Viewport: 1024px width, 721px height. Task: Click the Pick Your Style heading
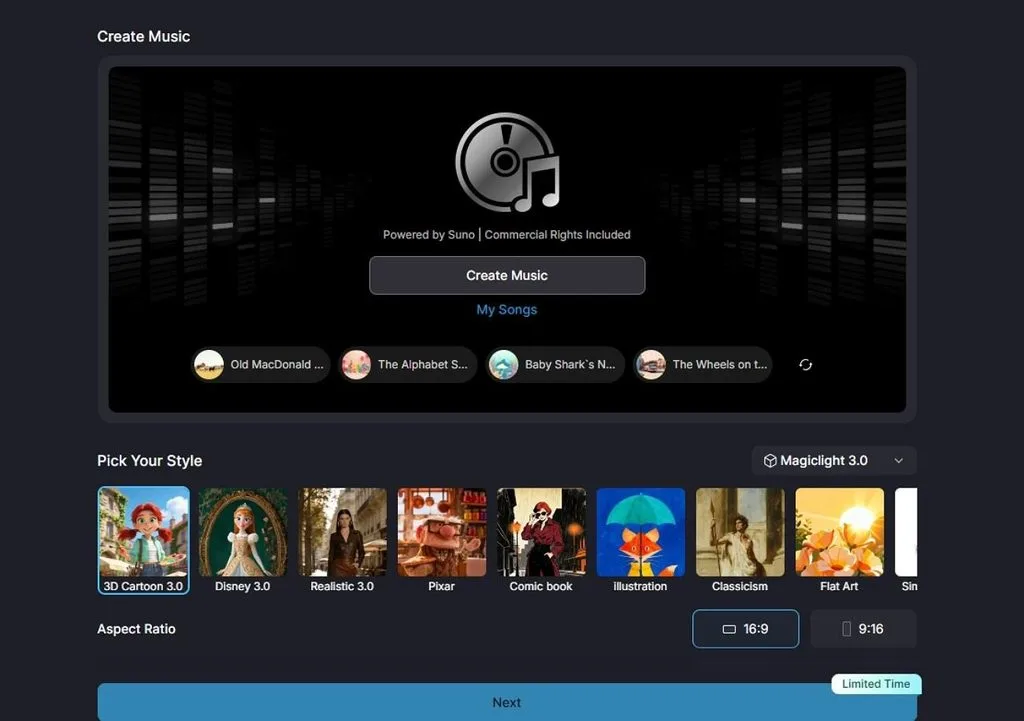(150, 460)
